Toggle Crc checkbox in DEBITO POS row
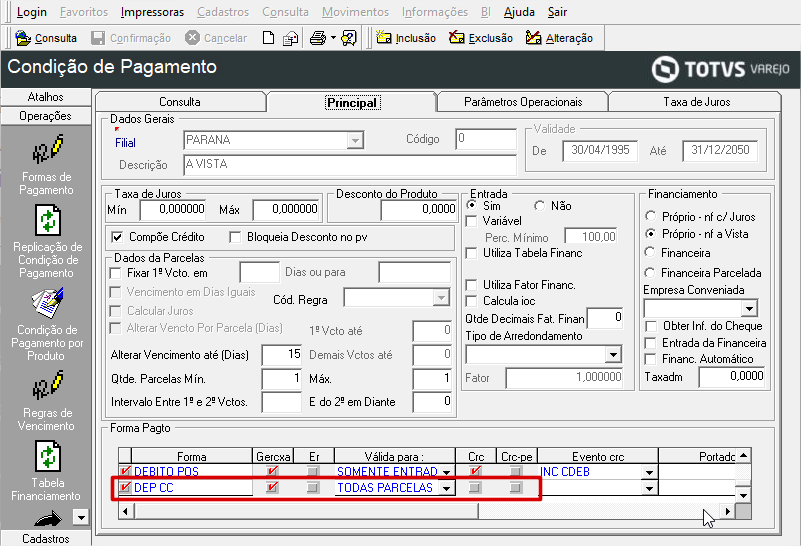The height and width of the screenshot is (546, 801). point(475,470)
